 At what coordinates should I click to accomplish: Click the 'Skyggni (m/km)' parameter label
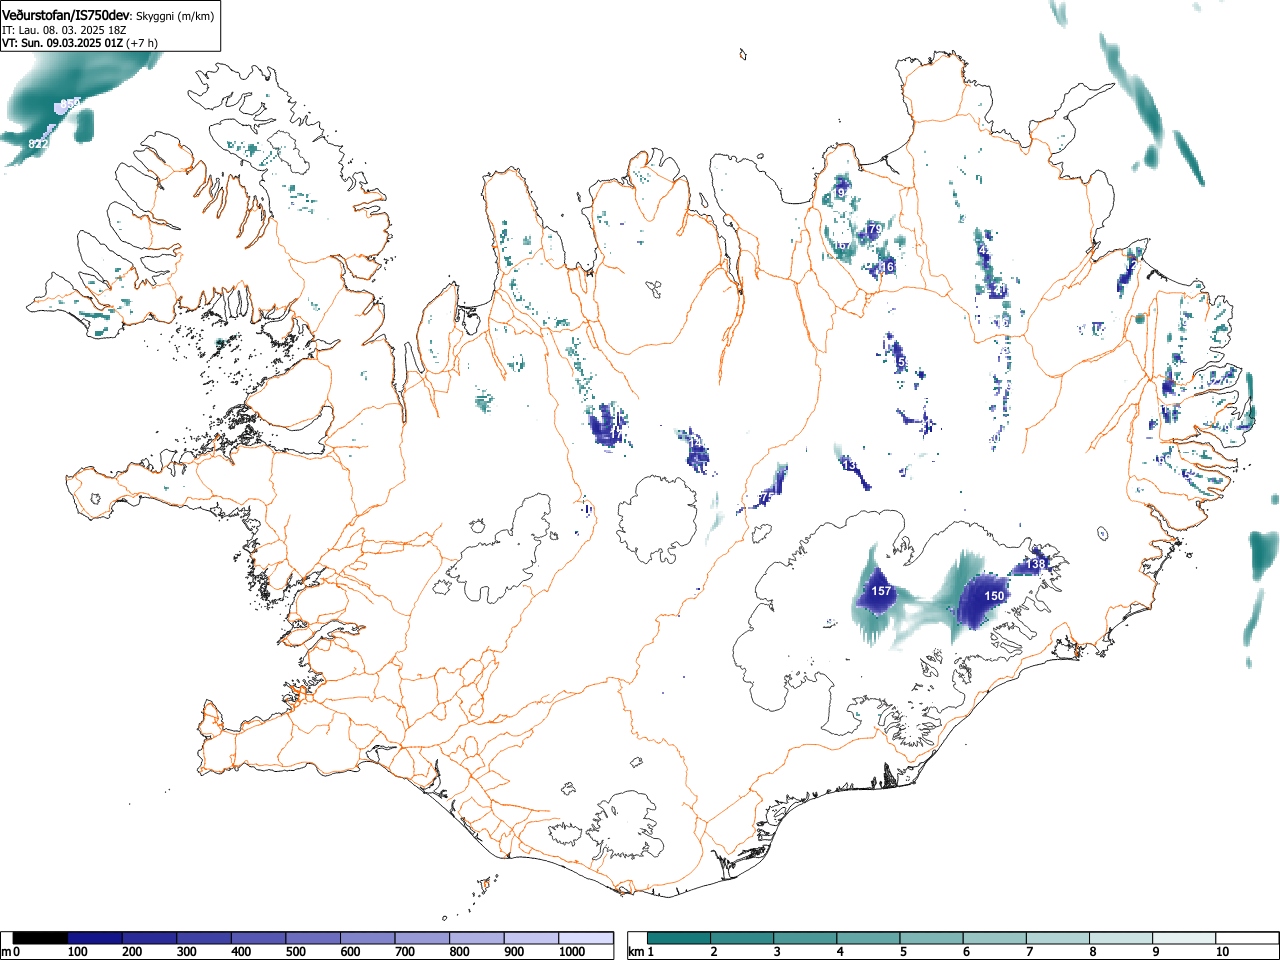pos(176,16)
